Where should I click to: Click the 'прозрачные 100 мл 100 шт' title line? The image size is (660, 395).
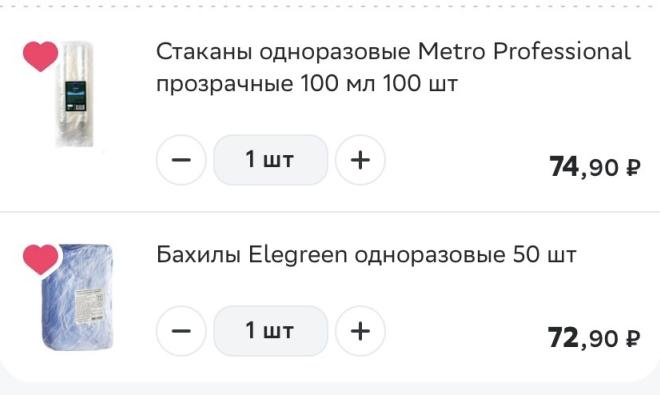point(306,84)
